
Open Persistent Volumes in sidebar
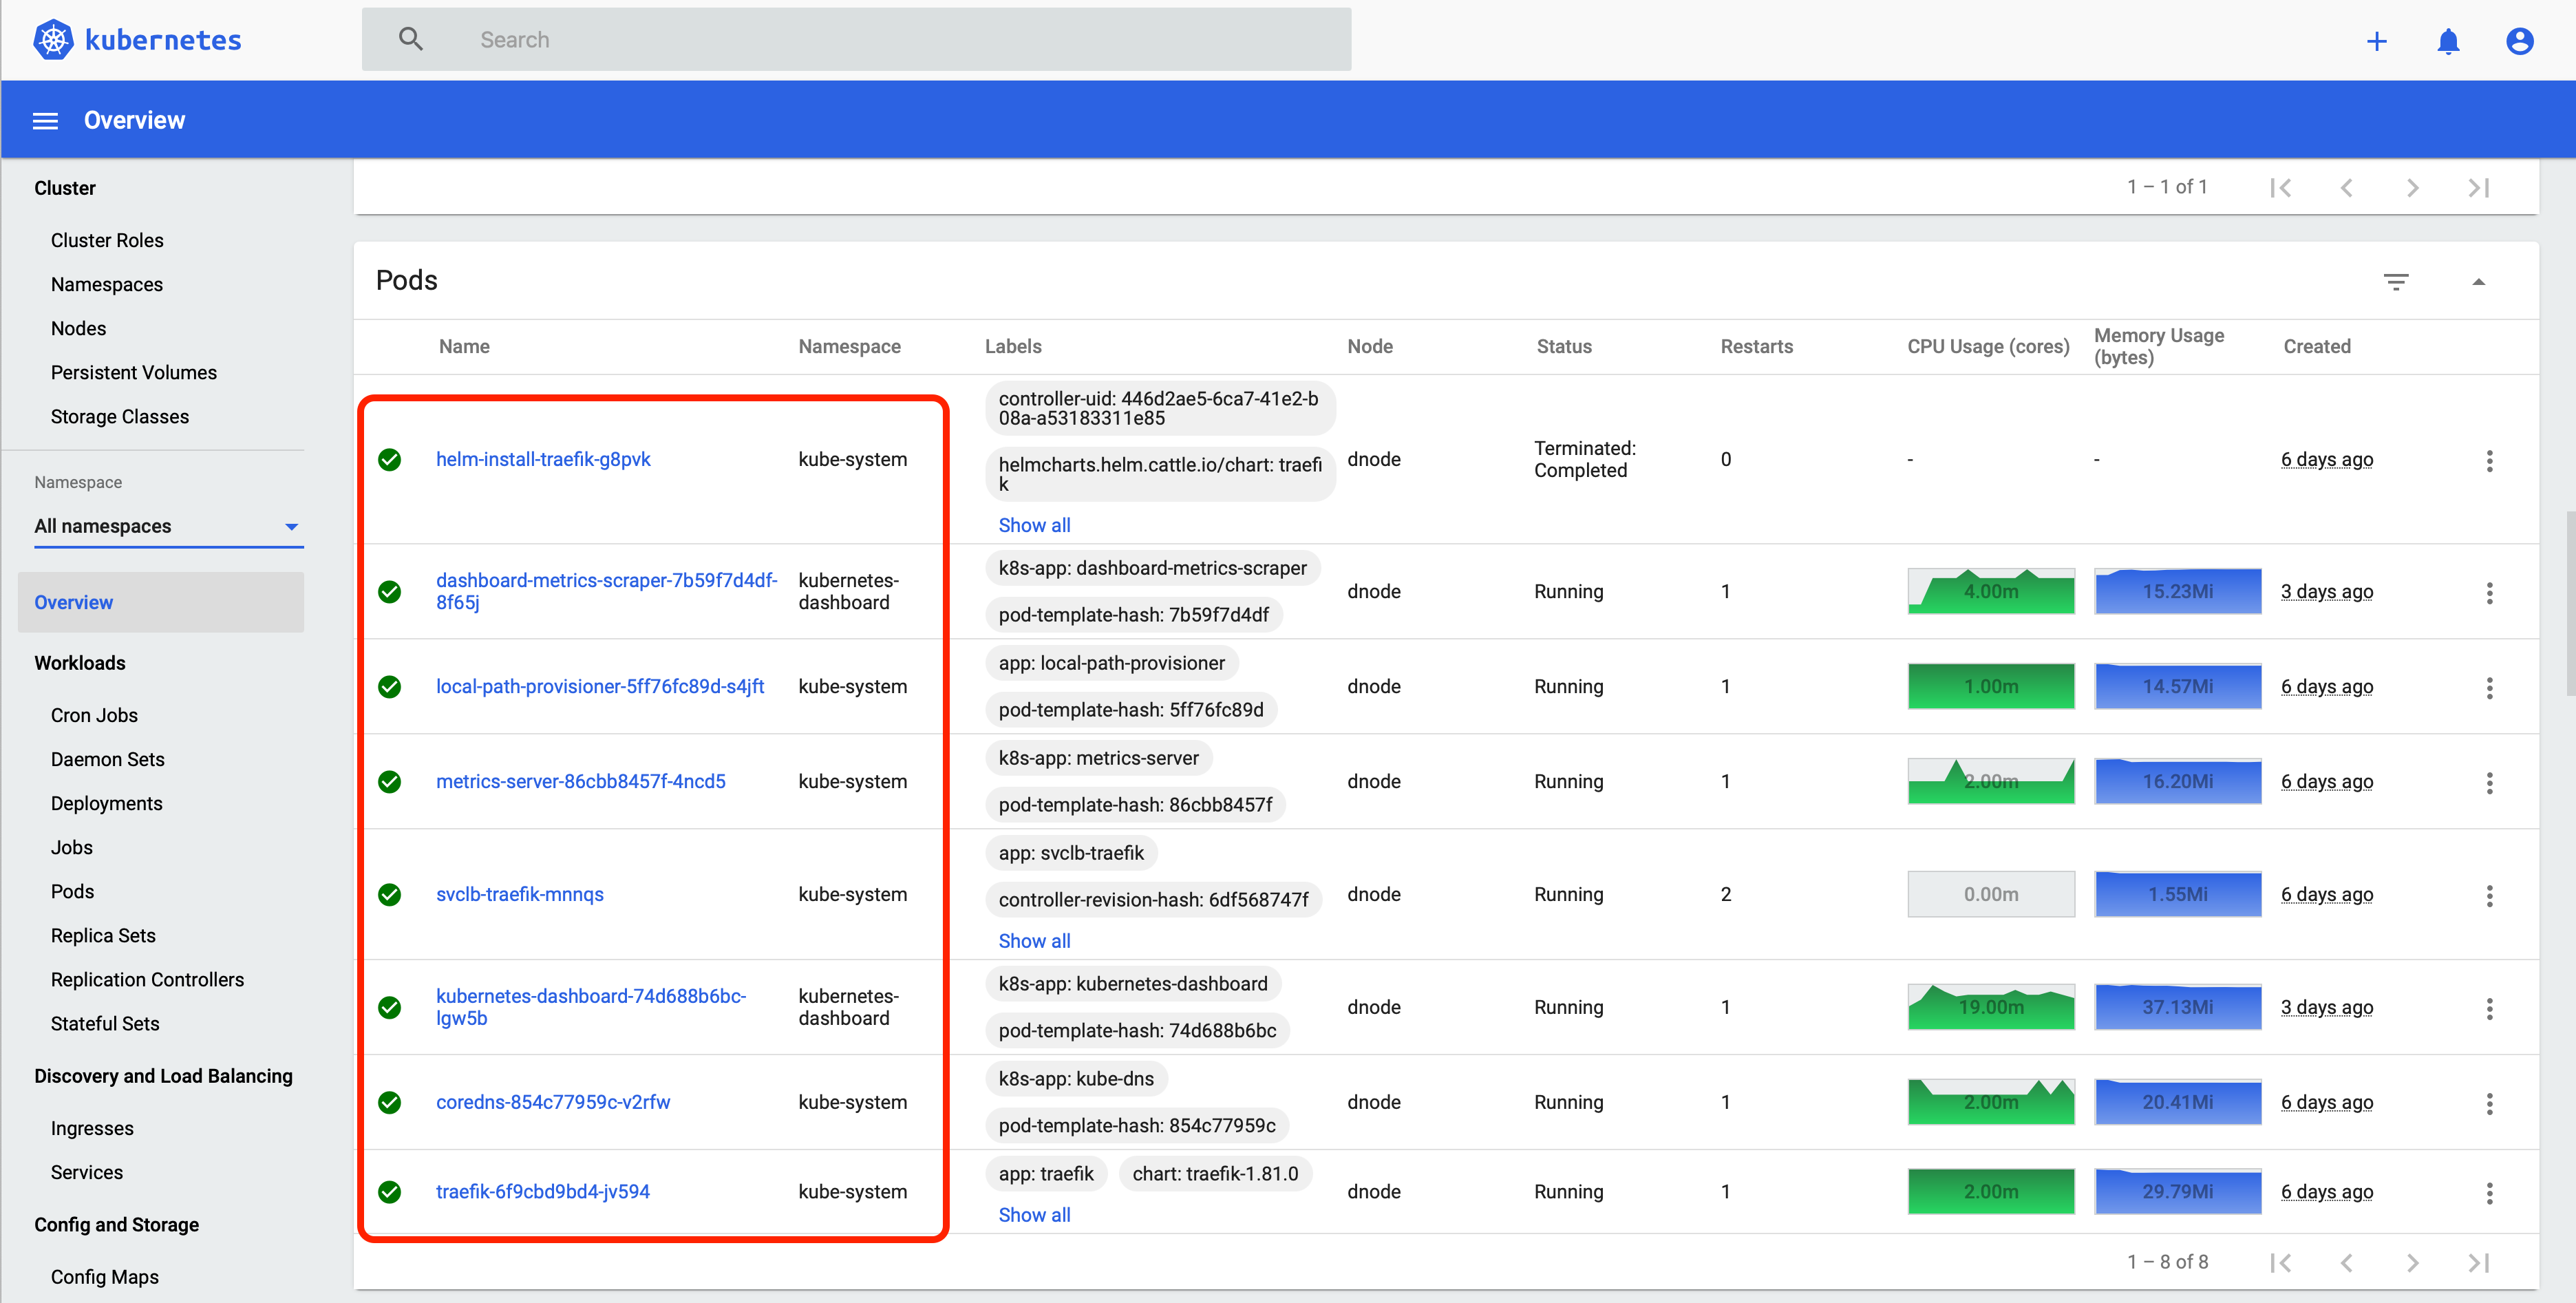[134, 372]
